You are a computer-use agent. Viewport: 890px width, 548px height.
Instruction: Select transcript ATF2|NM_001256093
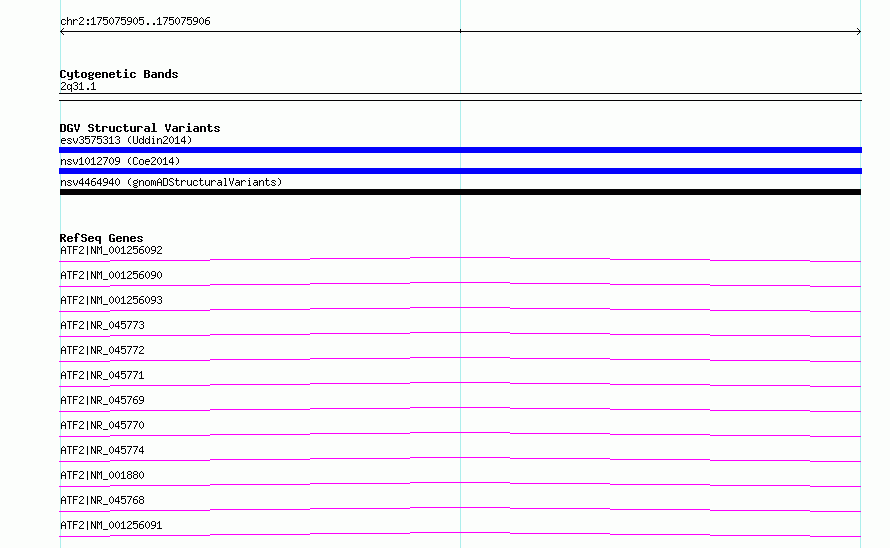pyautogui.click(x=111, y=300)
